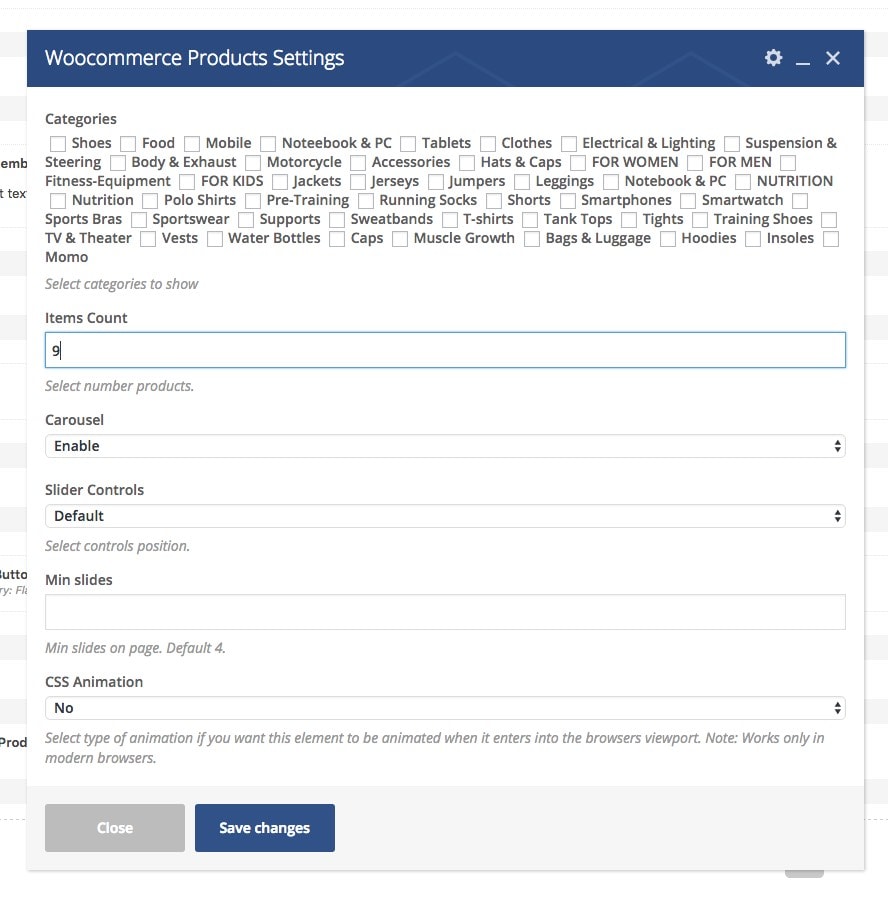Viewport: 888px width, 899px height.
Task: Check the Tights category box
Action: click(629, 220)
